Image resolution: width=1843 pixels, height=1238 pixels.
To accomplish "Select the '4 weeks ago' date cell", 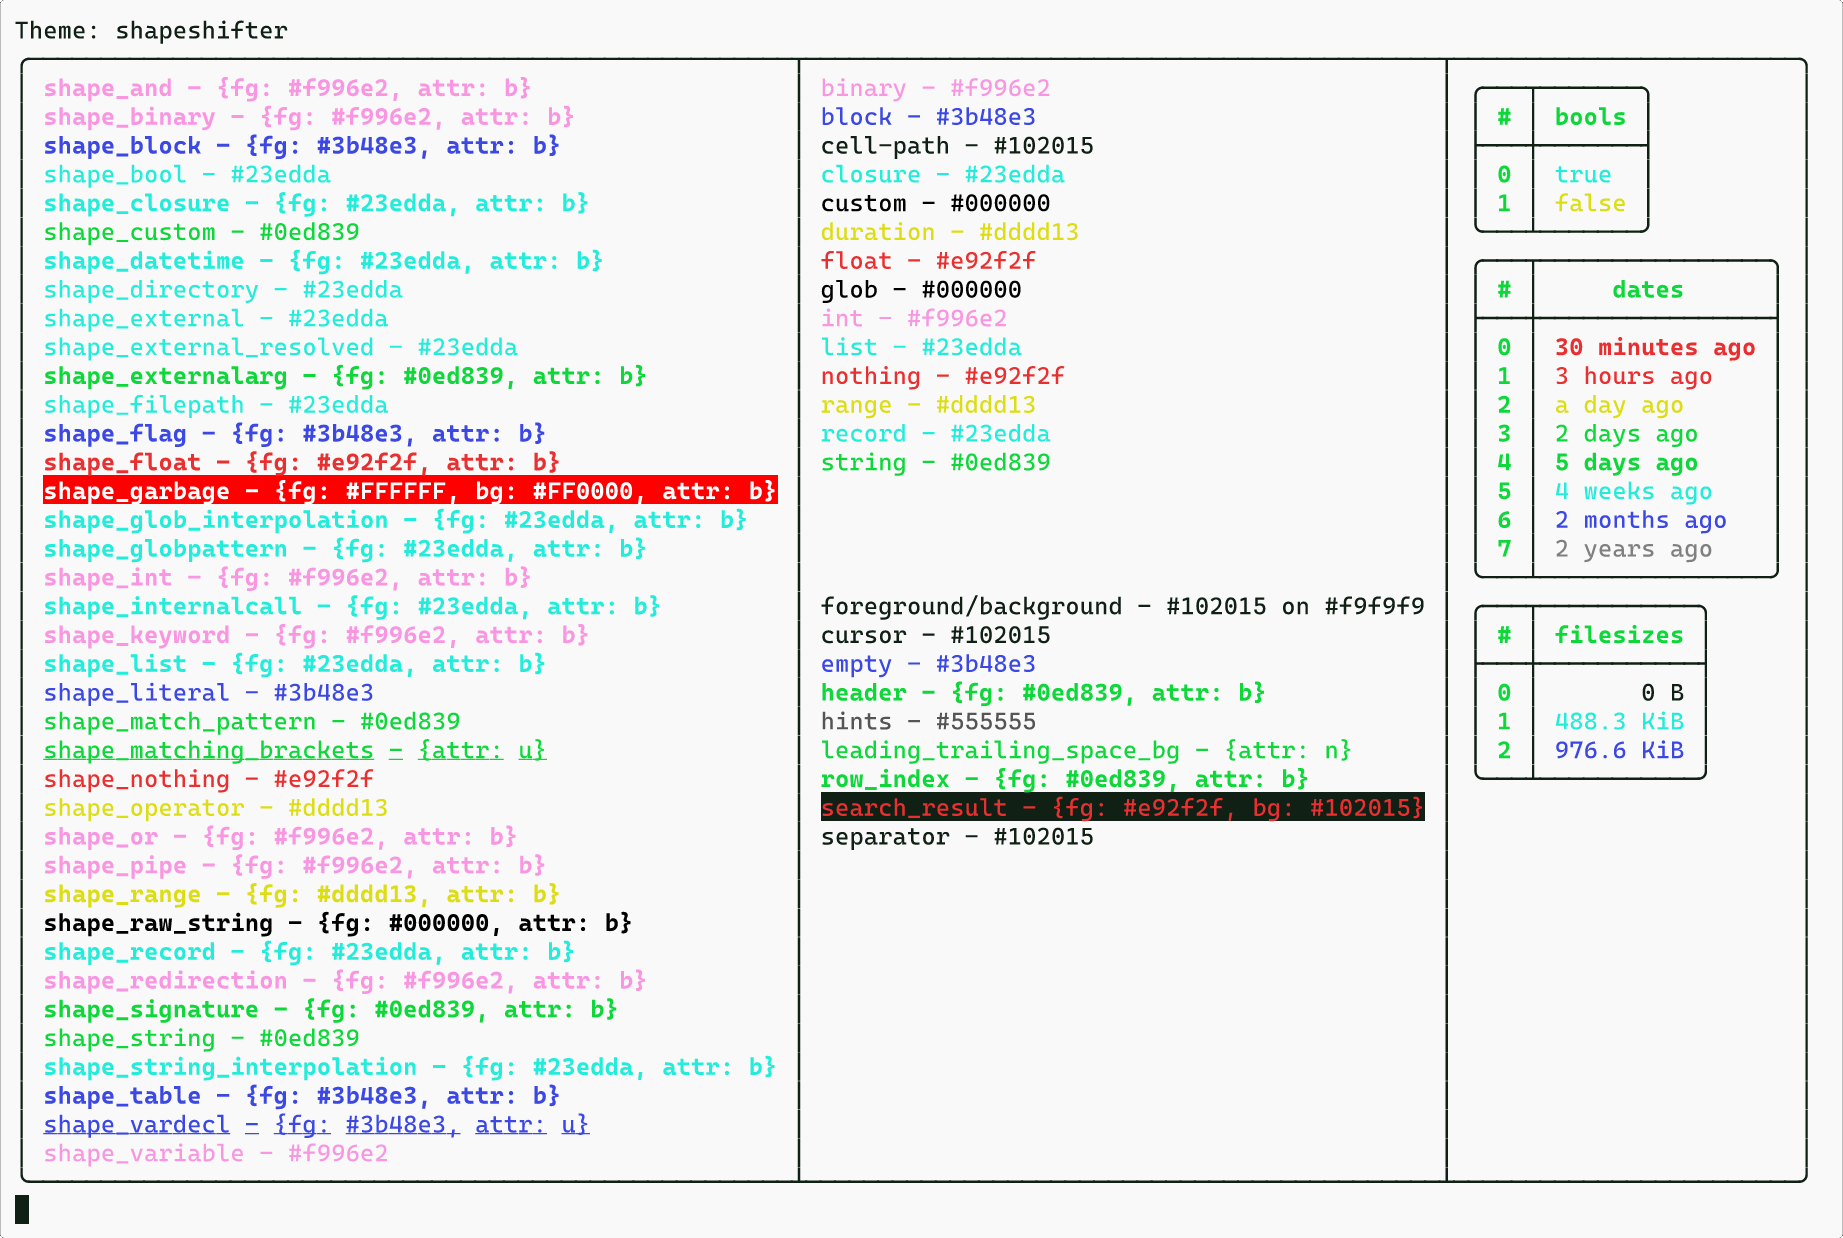I will (1633, 491).
